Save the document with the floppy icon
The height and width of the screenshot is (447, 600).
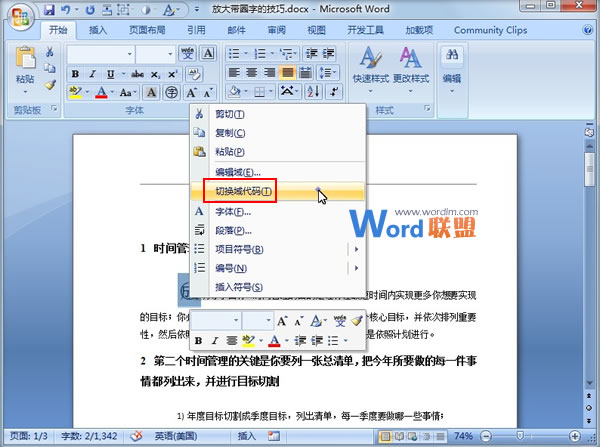[49, 10]
